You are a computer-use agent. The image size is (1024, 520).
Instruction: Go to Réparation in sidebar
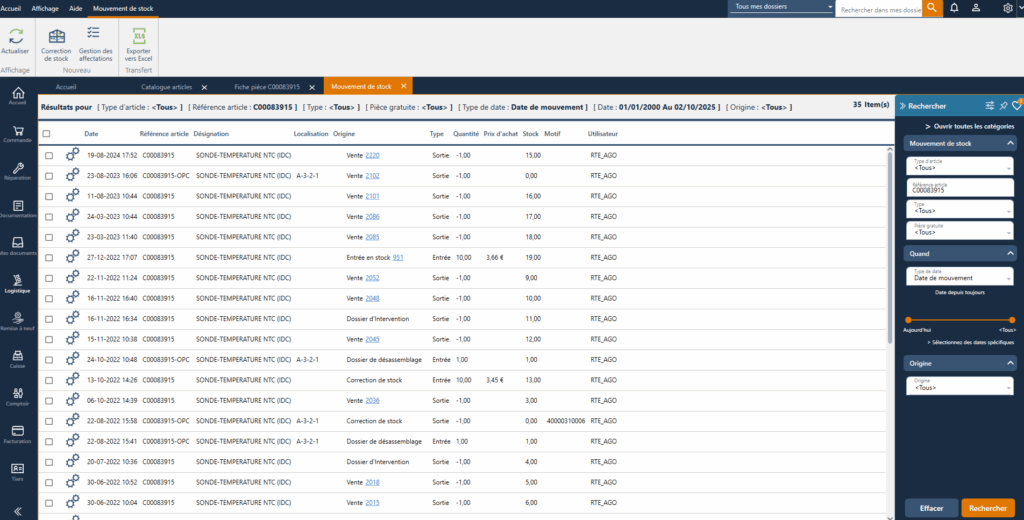click(x=17, y=168)
